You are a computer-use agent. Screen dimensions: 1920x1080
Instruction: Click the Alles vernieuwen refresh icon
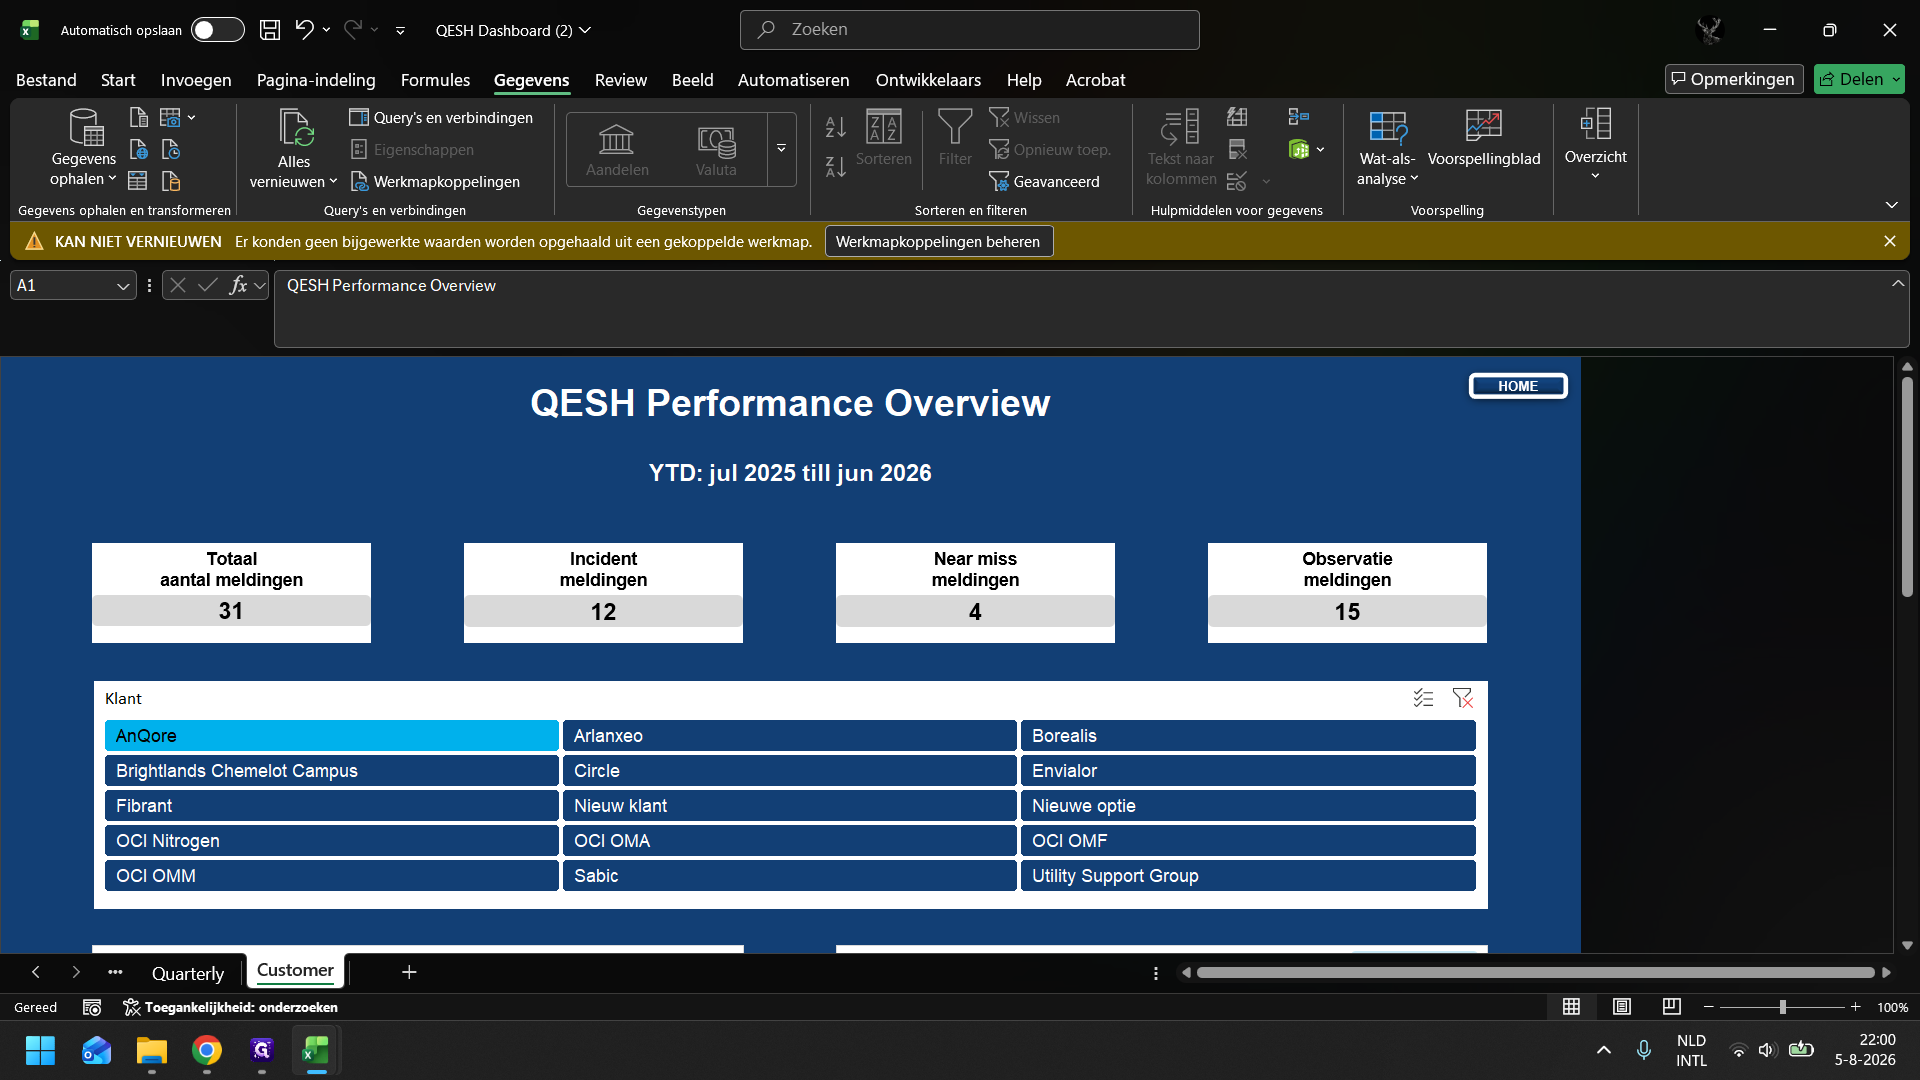pyautogui.click(x=295, y=128)
